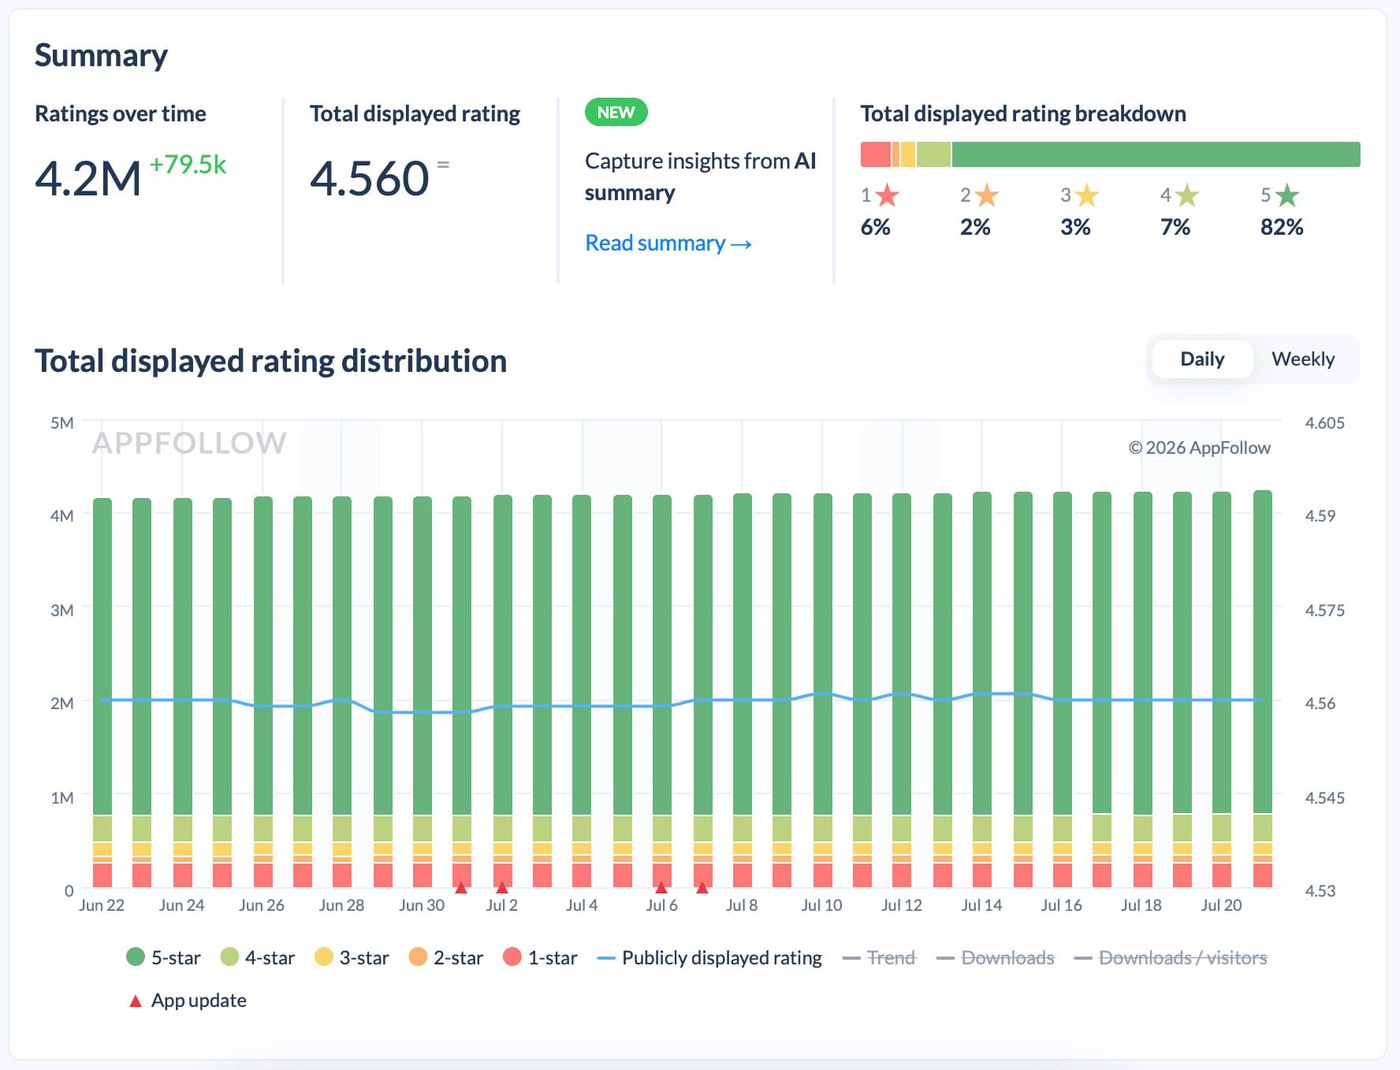Viewport: 1400px width, 1070px height.
Task: Hide the 3-star series via legend
Action: point(352,958)
